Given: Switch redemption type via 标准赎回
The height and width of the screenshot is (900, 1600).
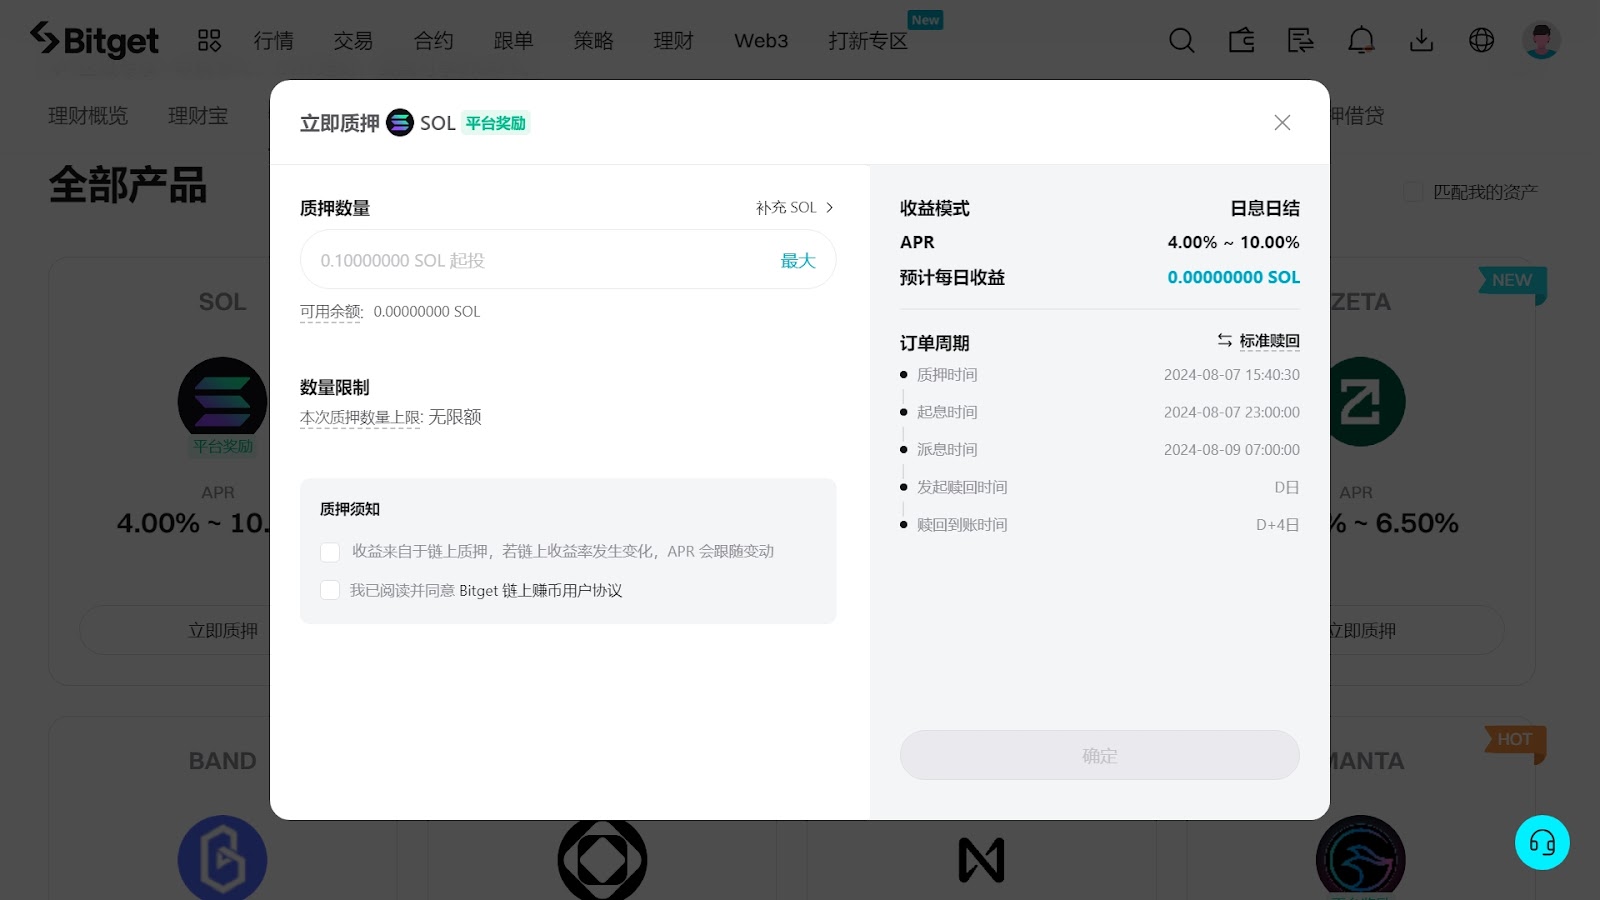Looking at the screenshot, I should [1270, 341].
